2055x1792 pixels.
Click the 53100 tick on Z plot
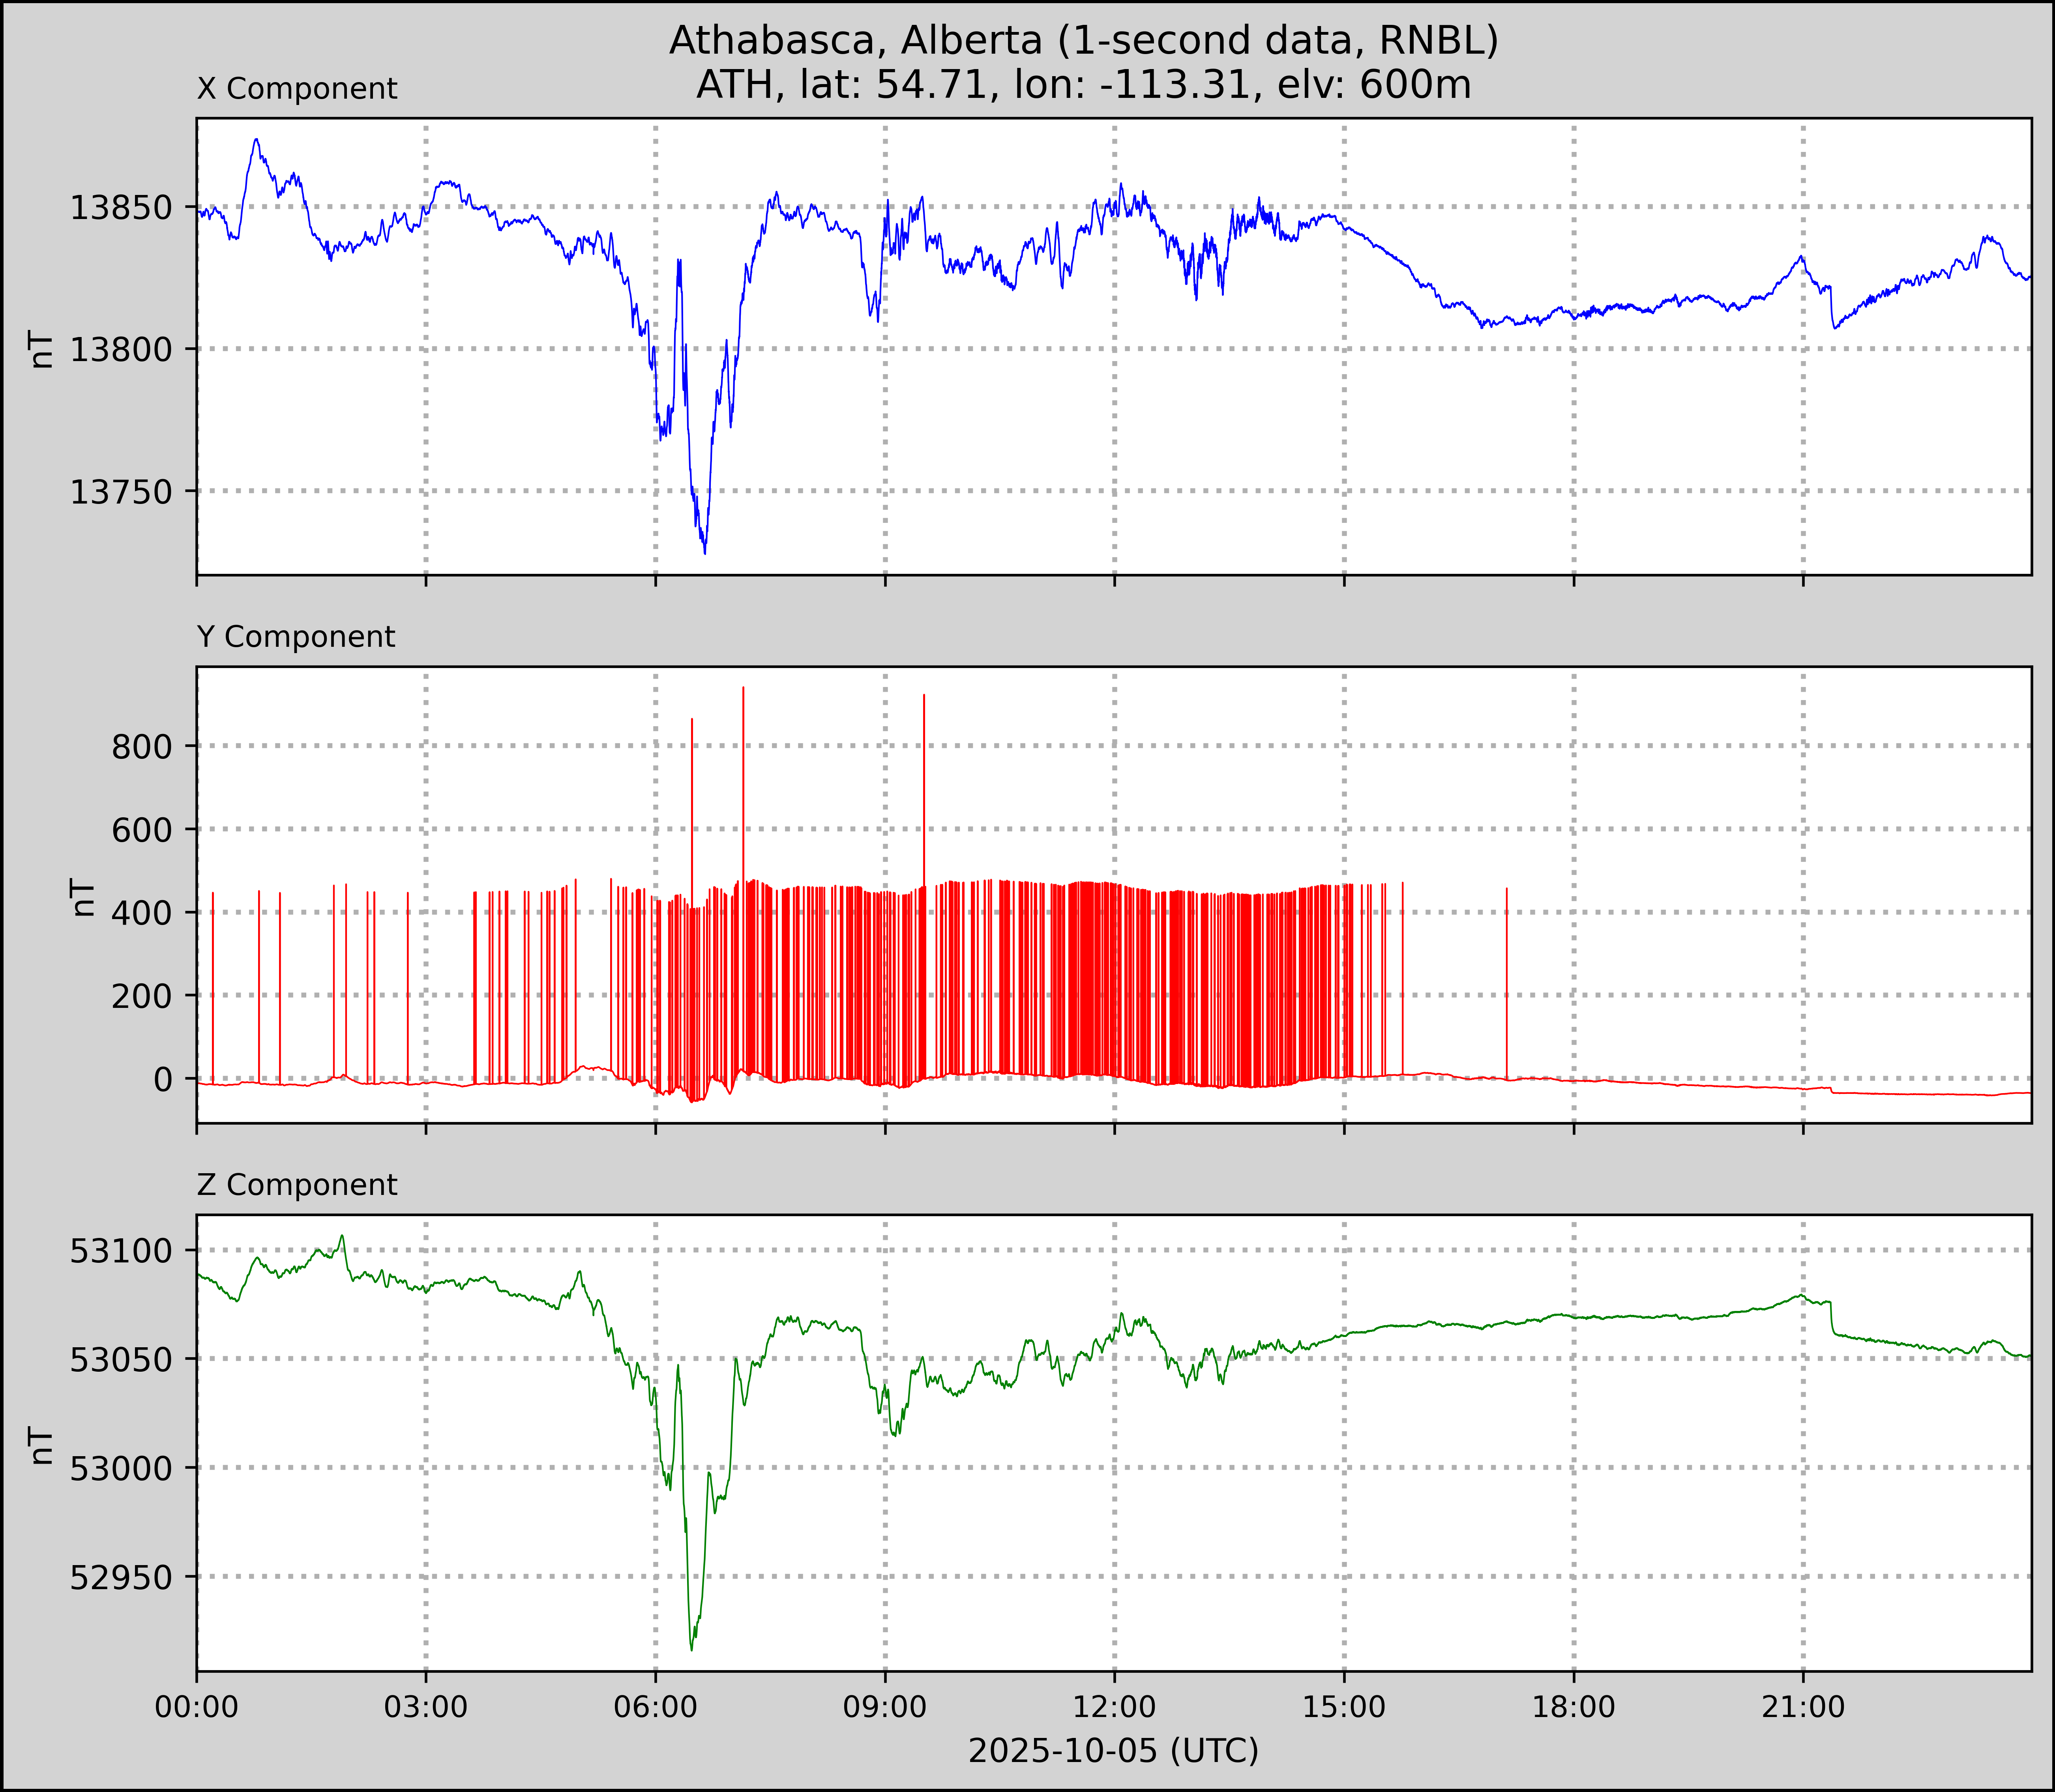tap(121, 1251)
